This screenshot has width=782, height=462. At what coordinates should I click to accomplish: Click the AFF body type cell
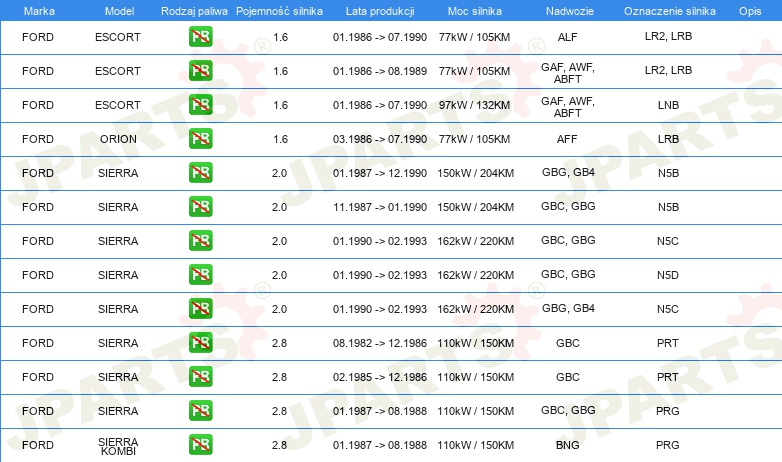click(567, 139)
